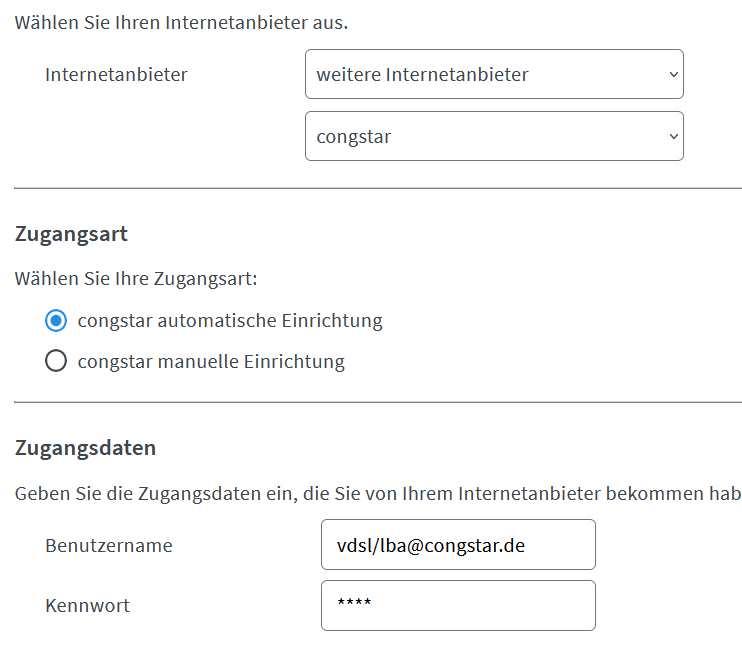
Task: Click the 'Zugangsart' section heading
Action: point(71,235)
